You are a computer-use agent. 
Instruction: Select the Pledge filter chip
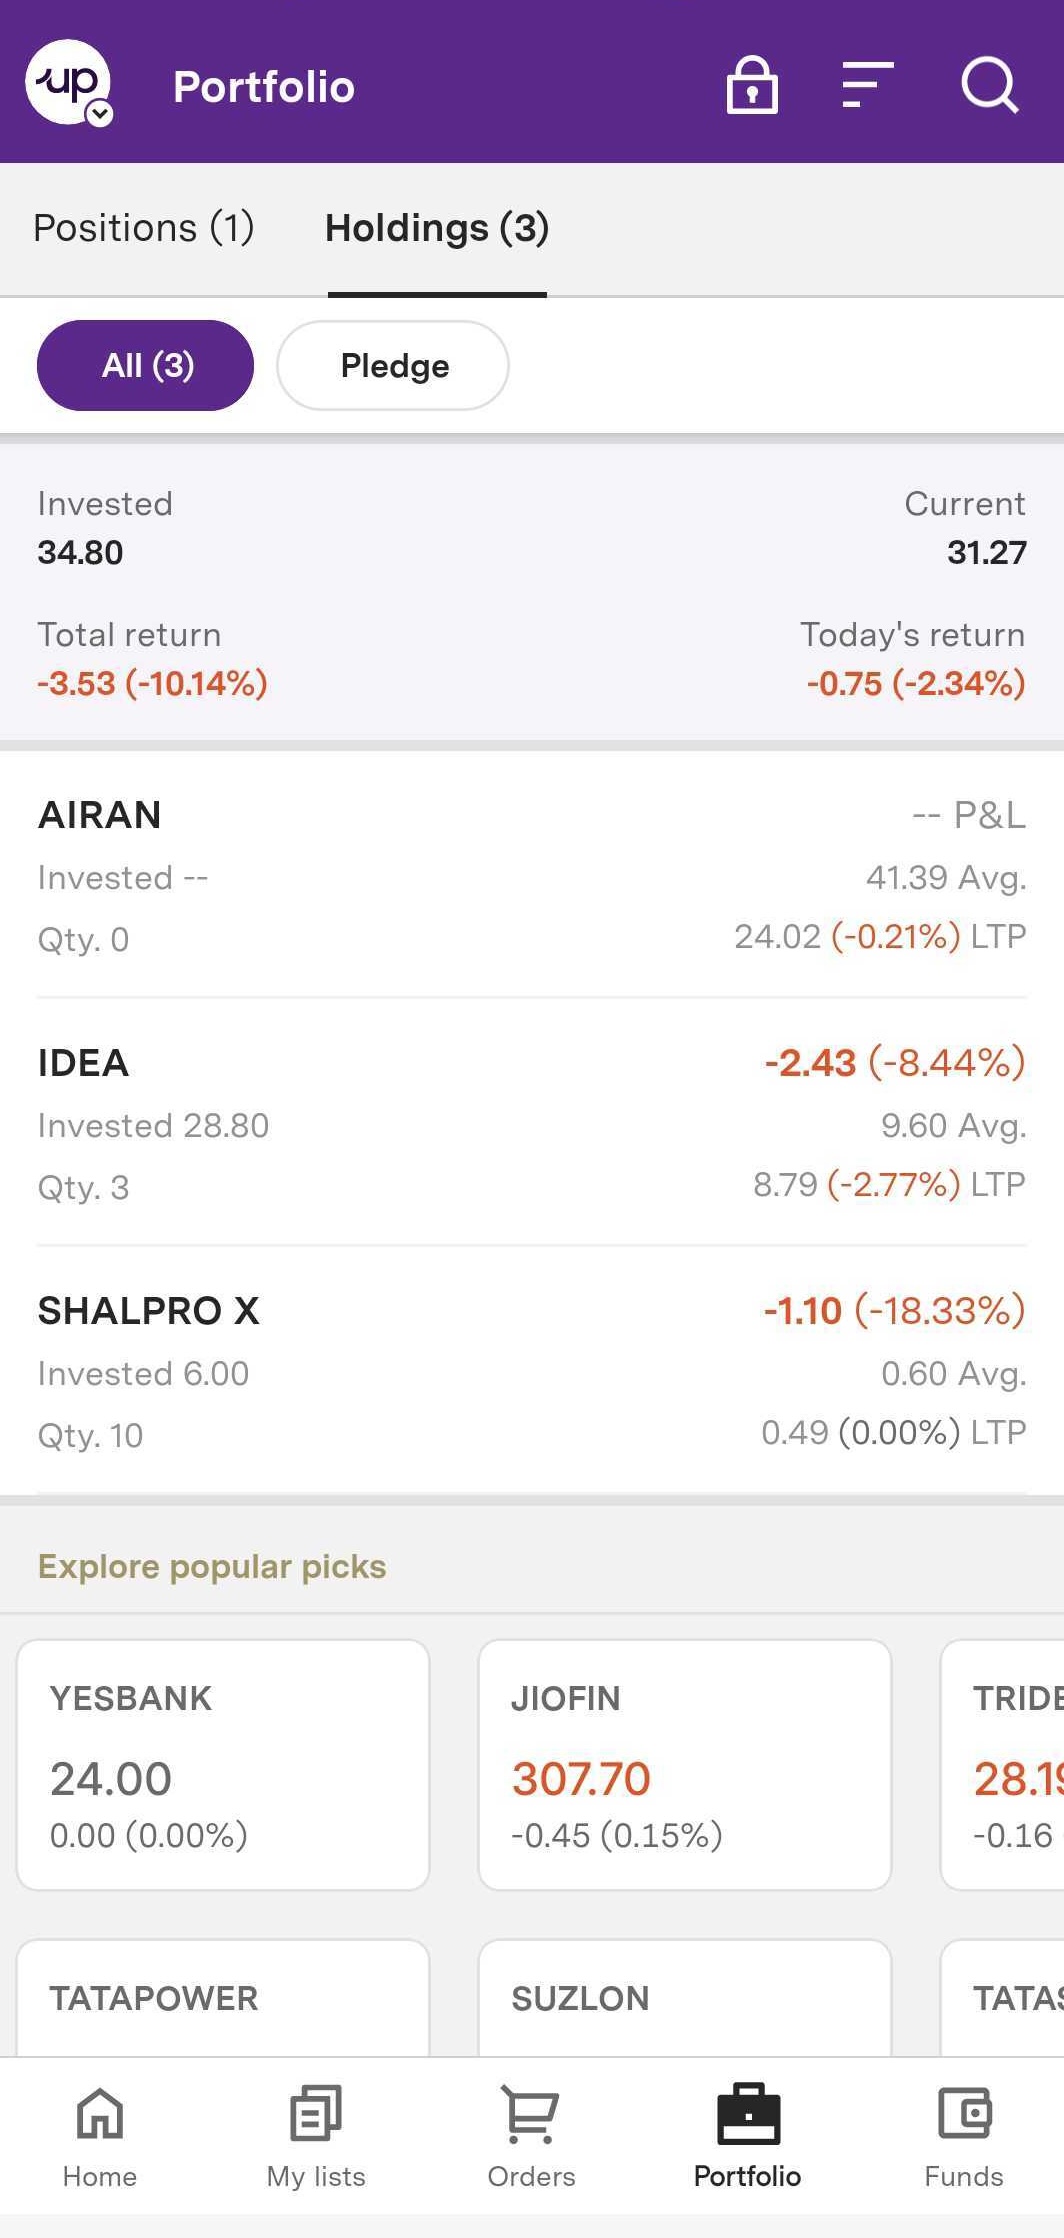[393, 365]
